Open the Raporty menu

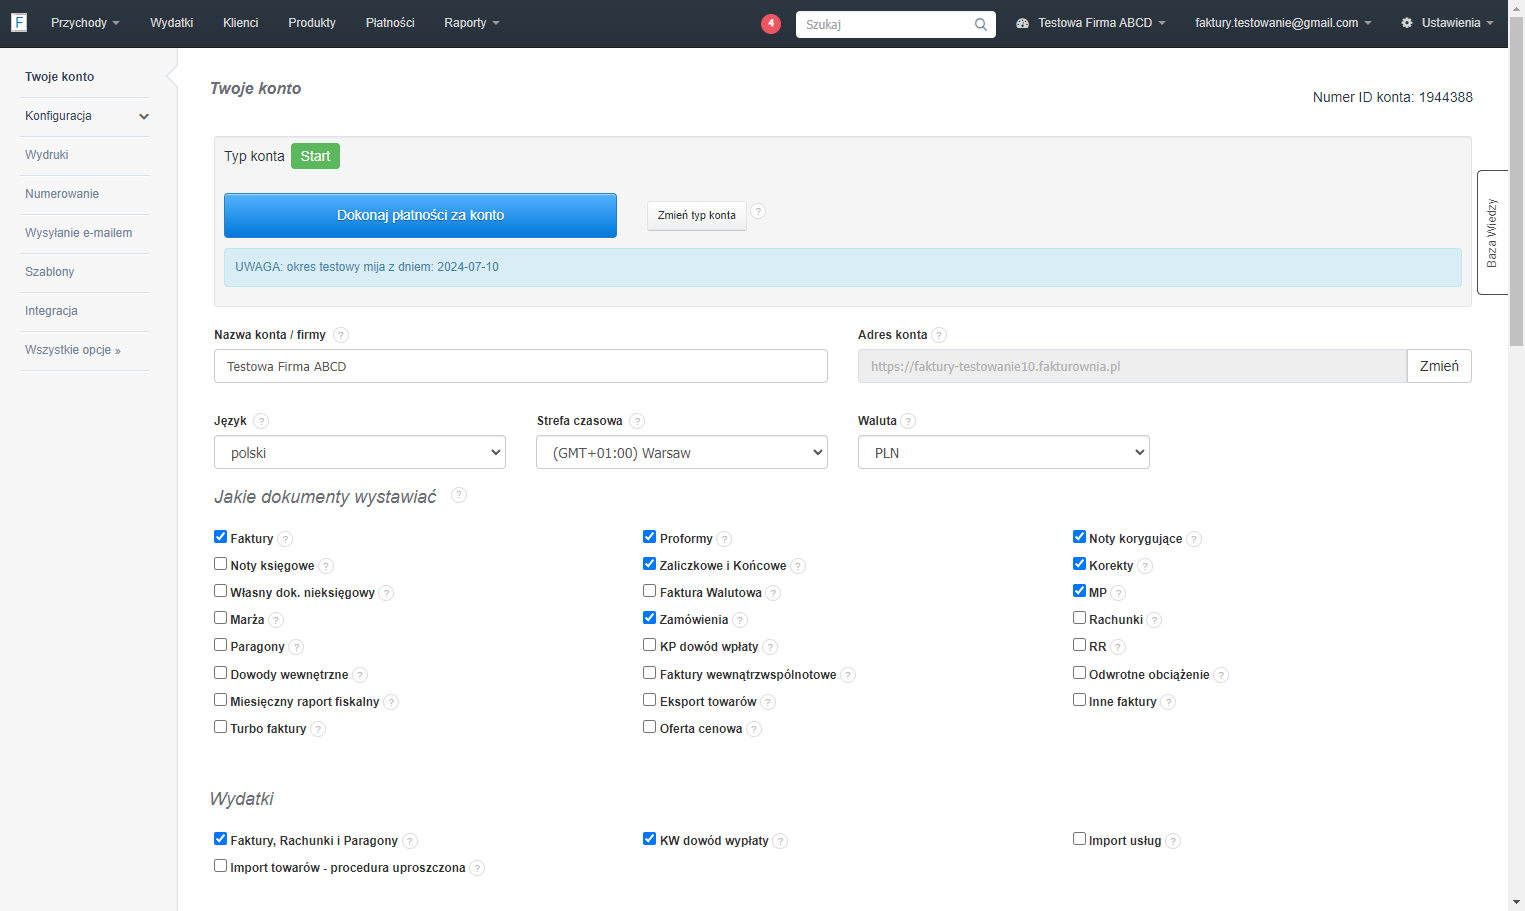pos(472,23)
